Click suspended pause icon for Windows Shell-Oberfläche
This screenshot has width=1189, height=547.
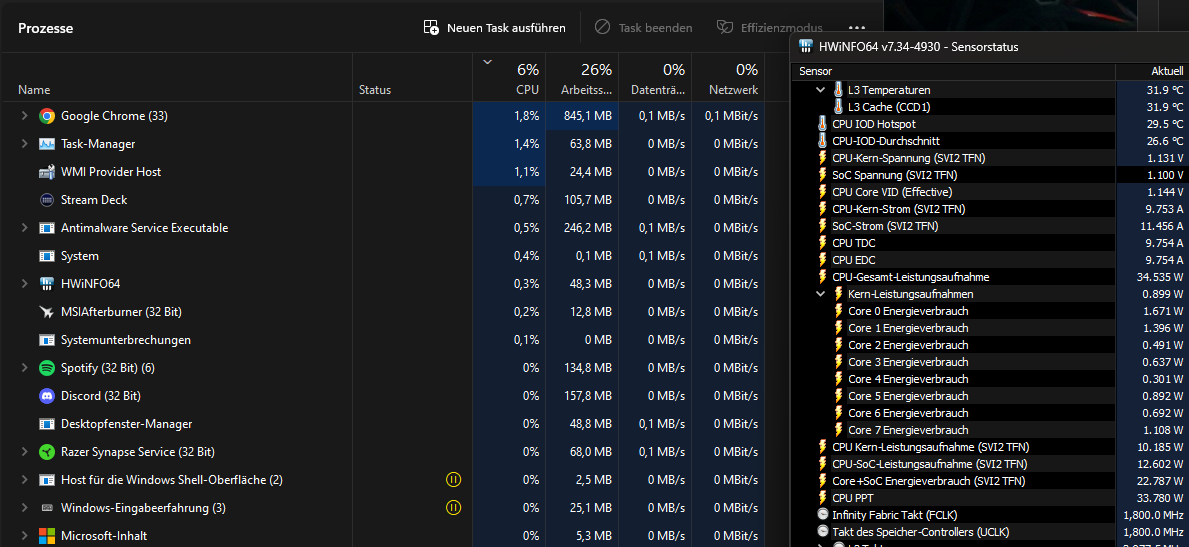(453, 480)
